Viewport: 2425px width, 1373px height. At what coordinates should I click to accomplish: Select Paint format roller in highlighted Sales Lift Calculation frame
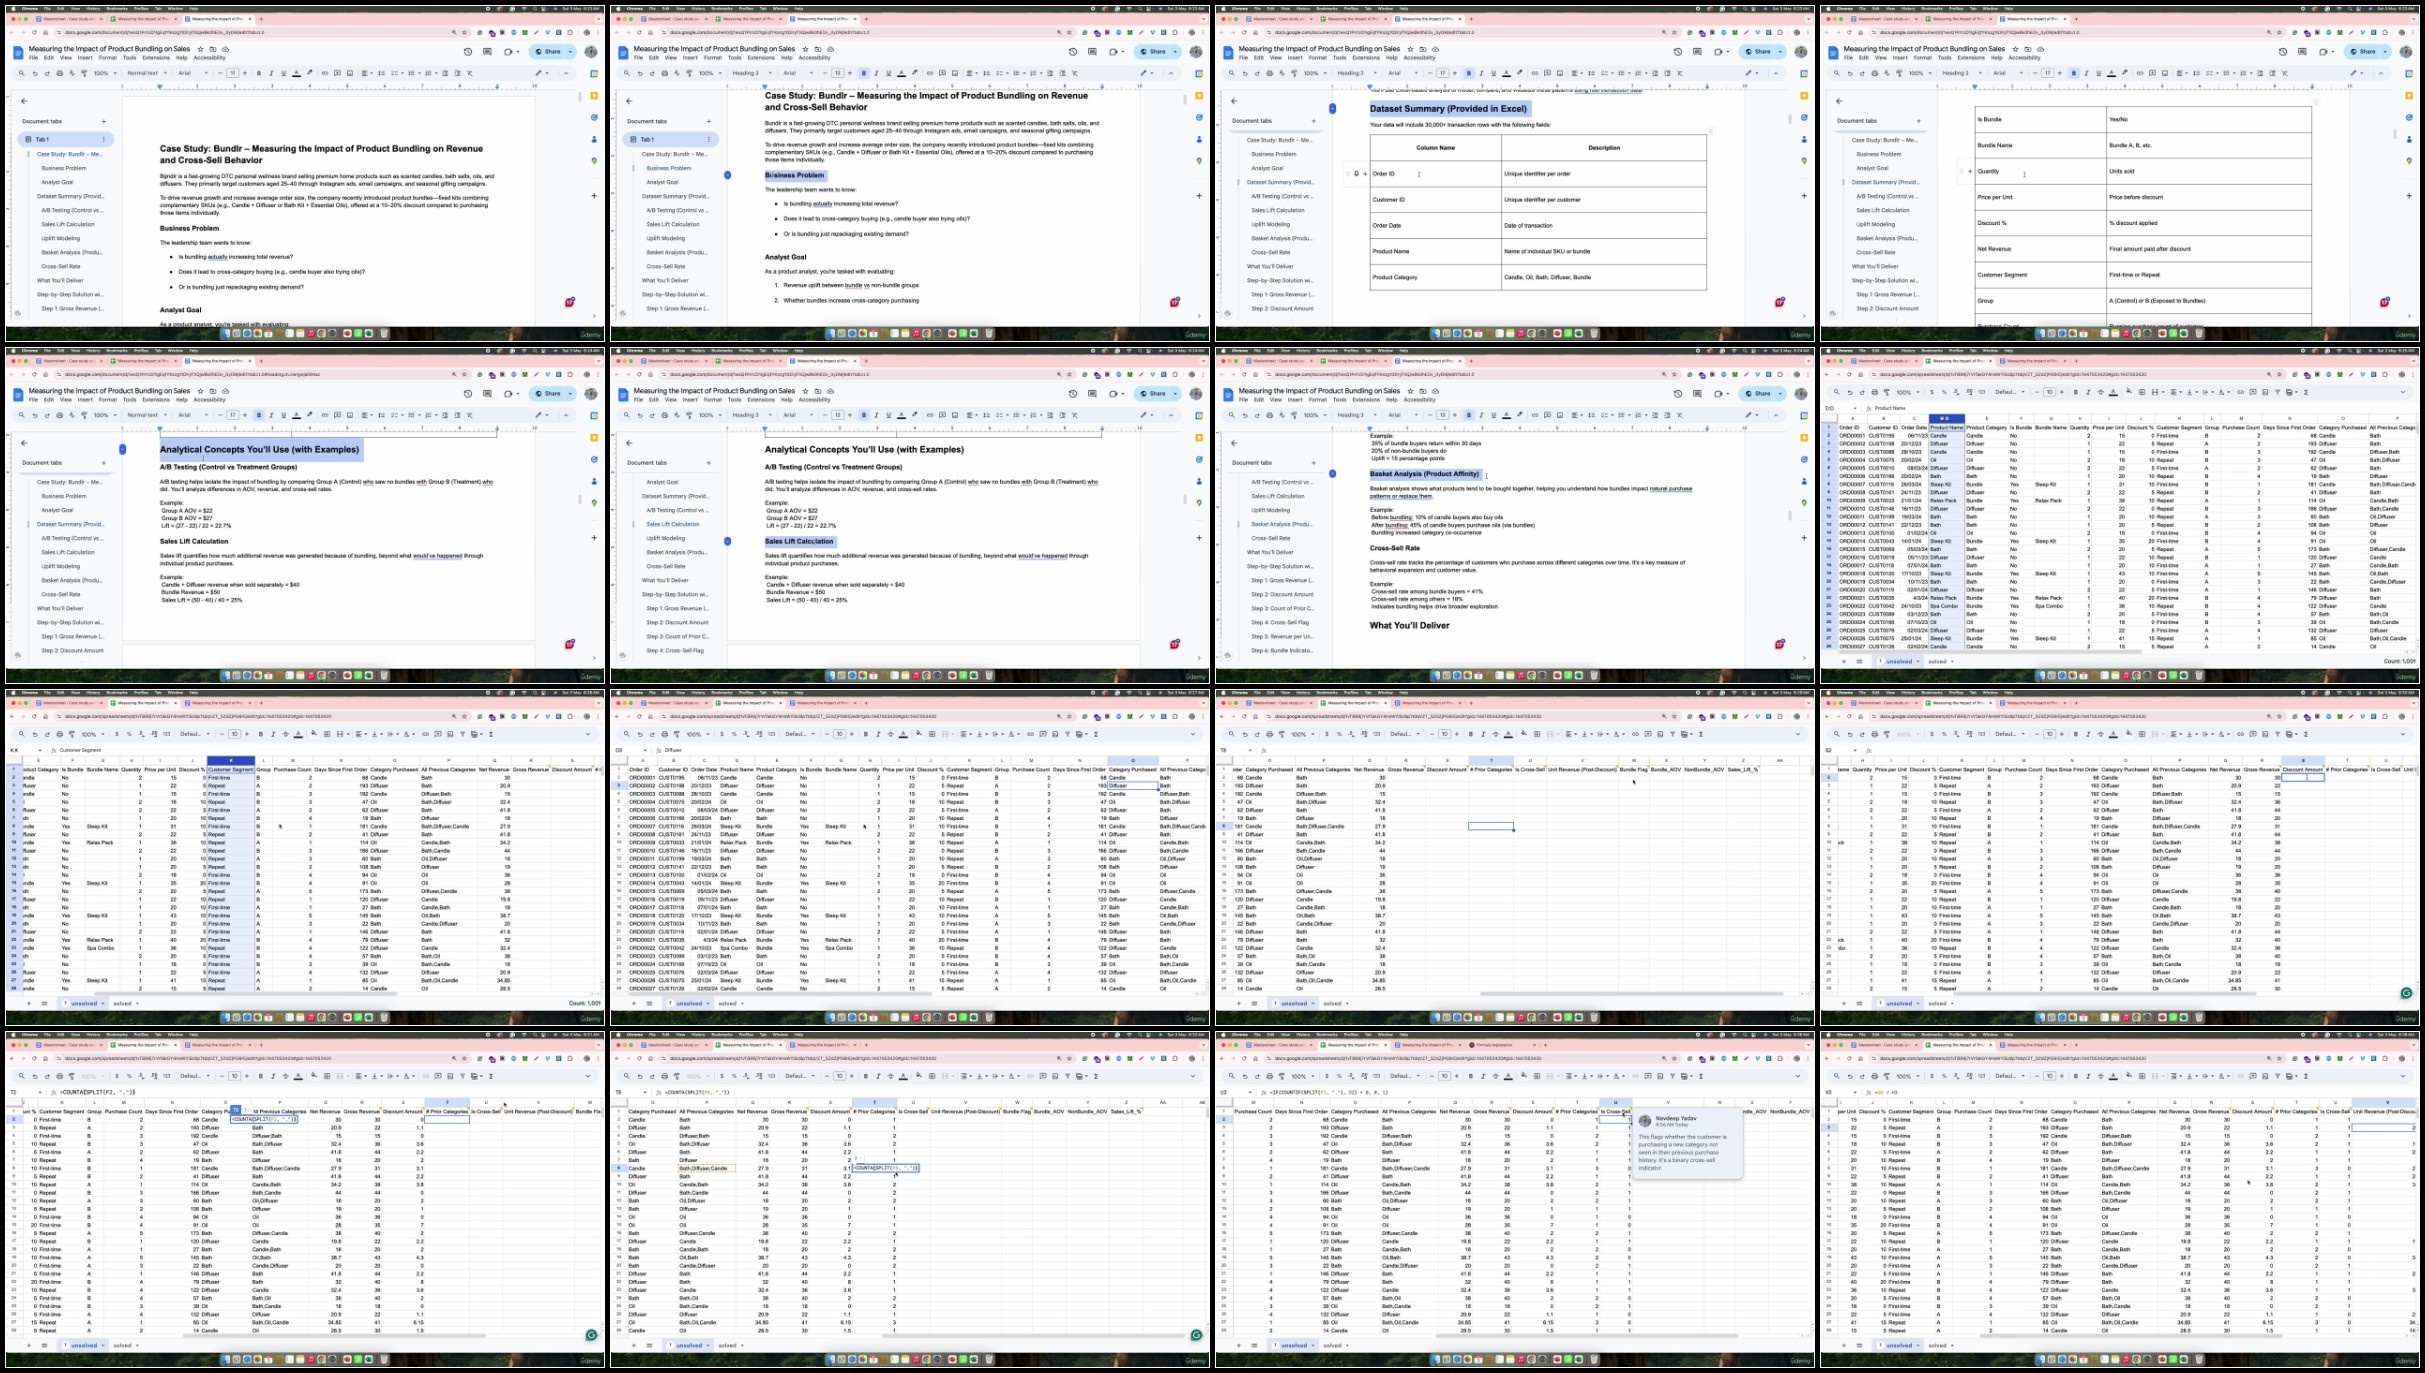(690, 415)
